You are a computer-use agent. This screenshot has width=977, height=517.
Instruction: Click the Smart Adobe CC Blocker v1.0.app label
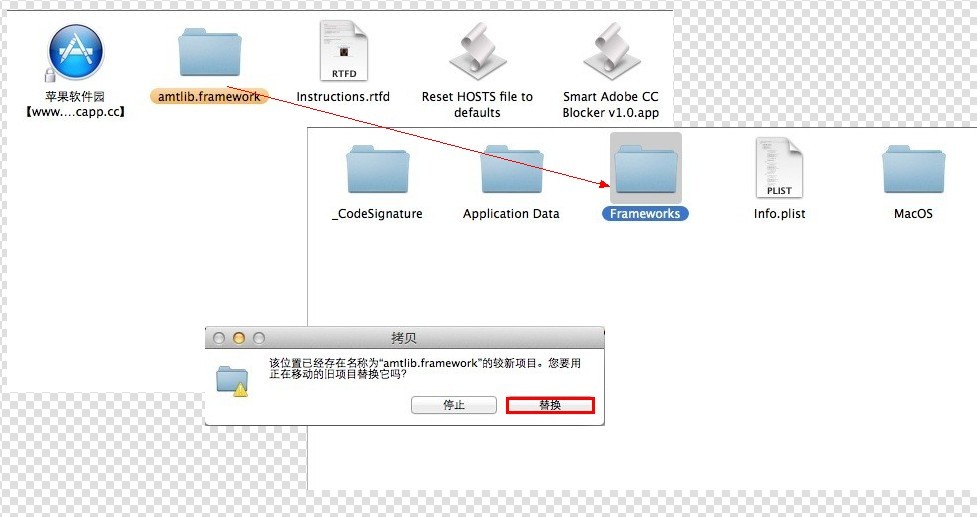[x=611, y=105]
